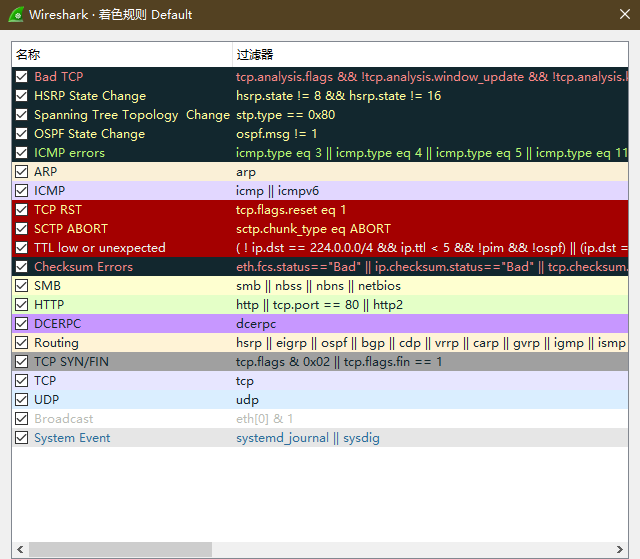Viewport: 640px width, 559px height.
Task: Click the filter ospf.msg != 1
Action: [276, 134]
